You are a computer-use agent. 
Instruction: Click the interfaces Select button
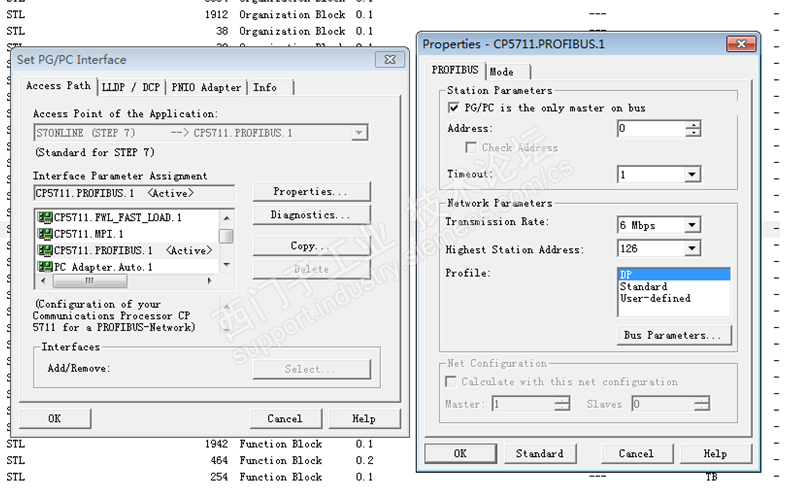tap(311, 369)
